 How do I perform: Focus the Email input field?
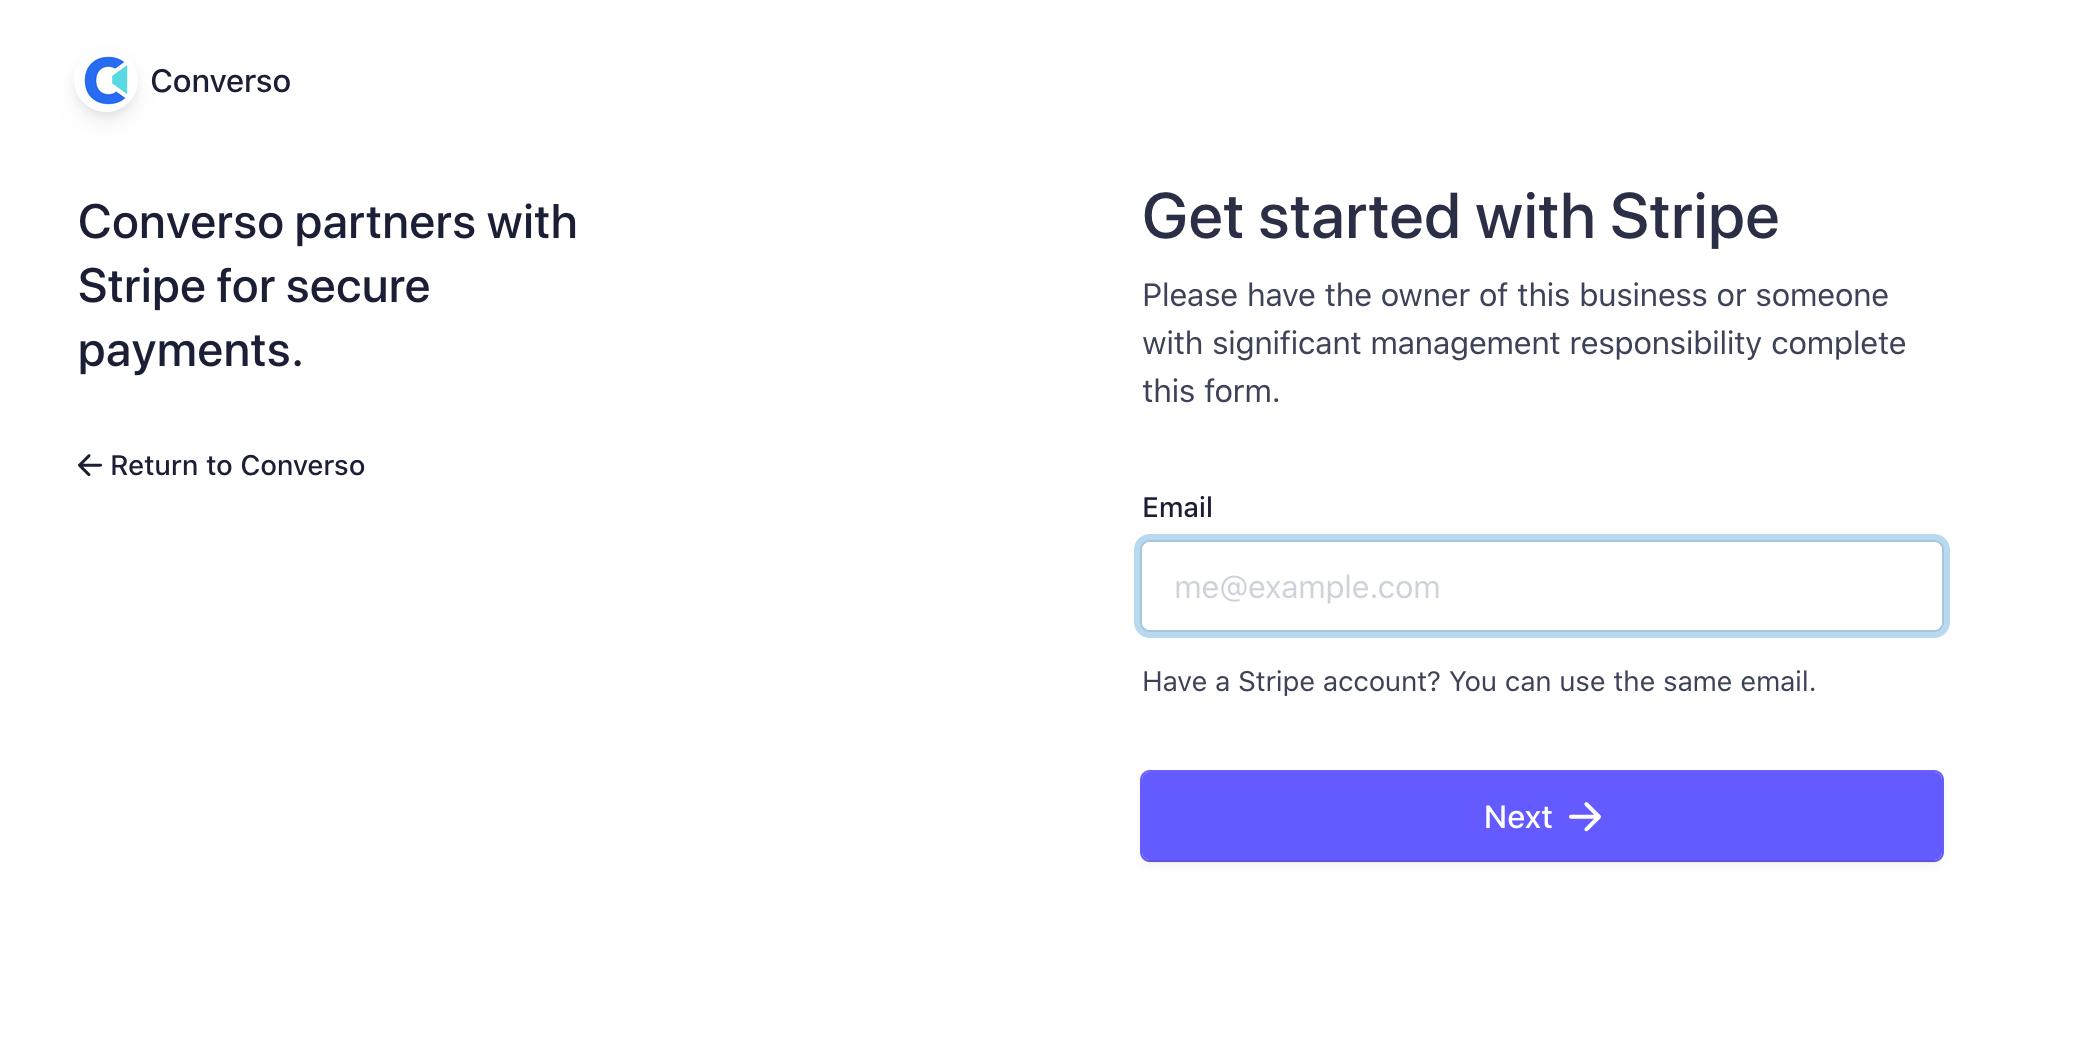[x=1542, y=586]
